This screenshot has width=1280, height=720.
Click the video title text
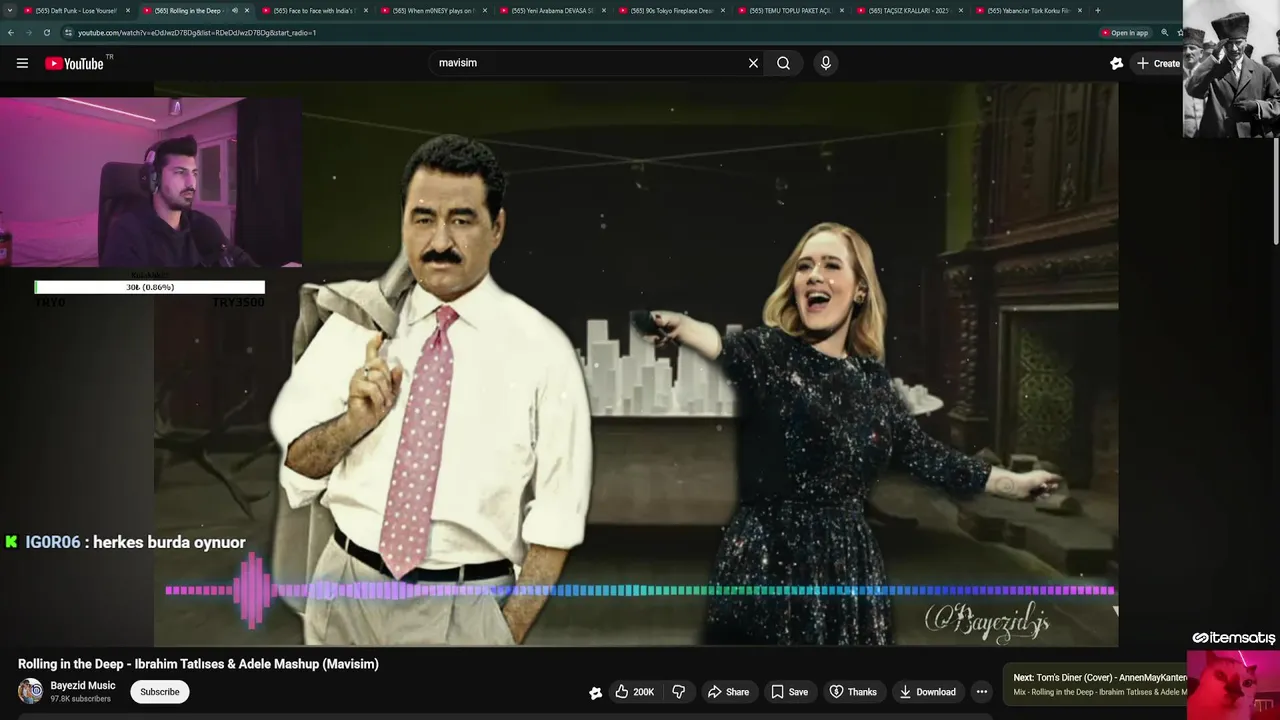tap(198, 664)
